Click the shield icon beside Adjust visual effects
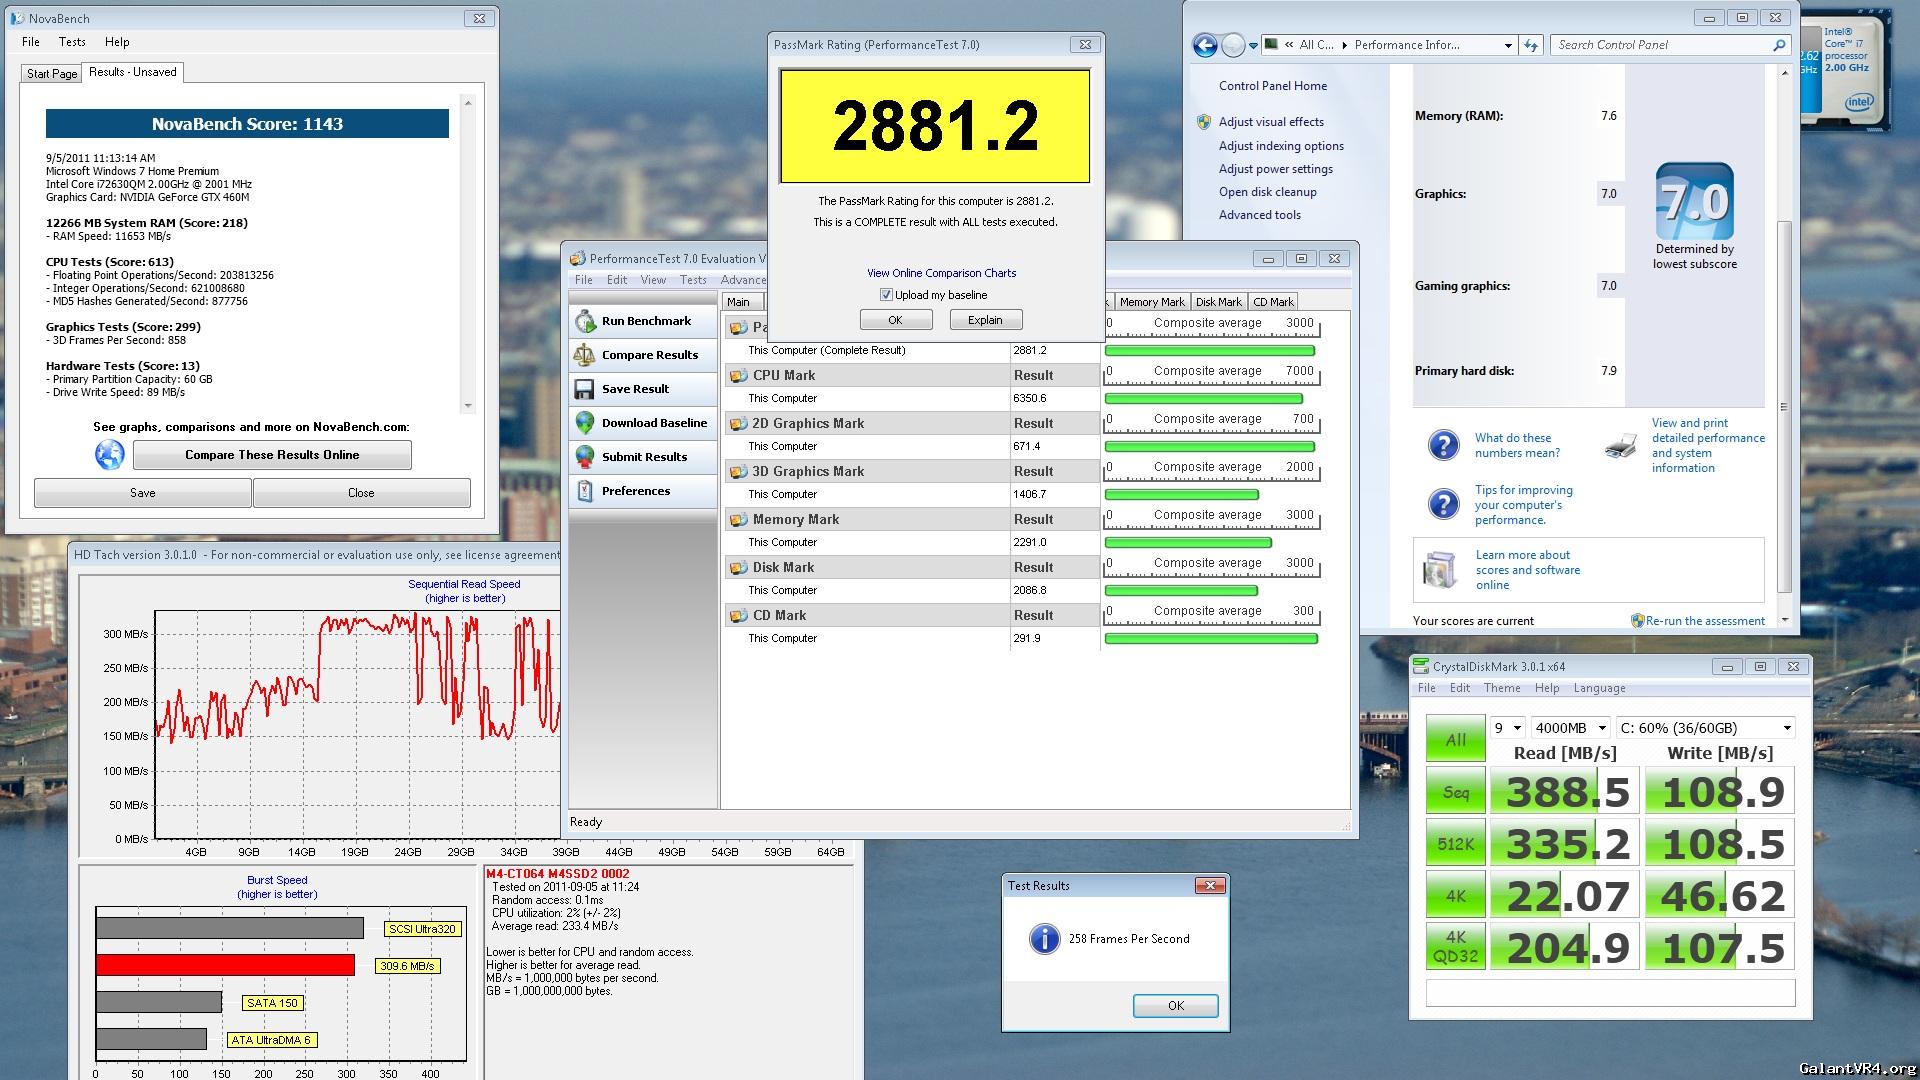This screenshot has width=1920, height=1080. click(1204, 122)
